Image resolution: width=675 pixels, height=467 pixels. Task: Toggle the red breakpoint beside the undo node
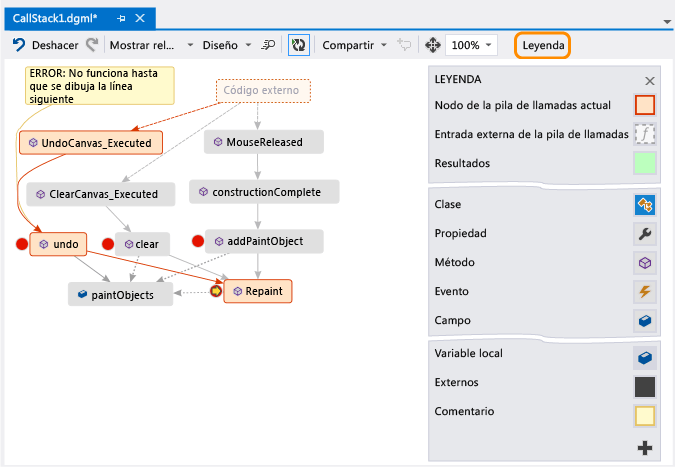pyautogui.click(x=22, y=243)
